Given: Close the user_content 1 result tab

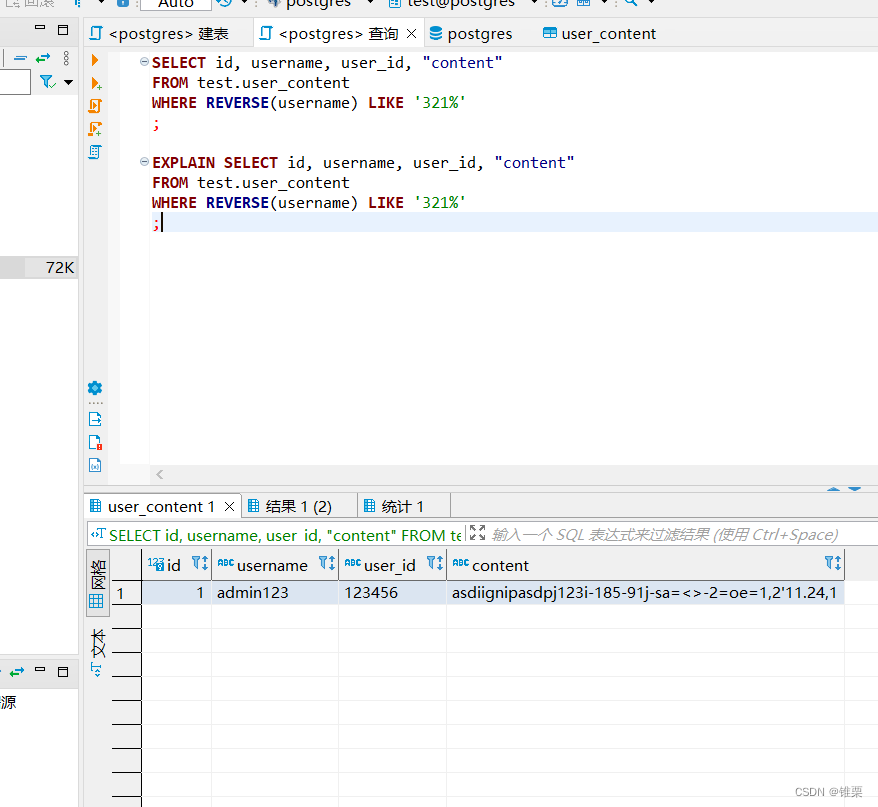Looking at the screenshot, I should [x=229, y=507].
